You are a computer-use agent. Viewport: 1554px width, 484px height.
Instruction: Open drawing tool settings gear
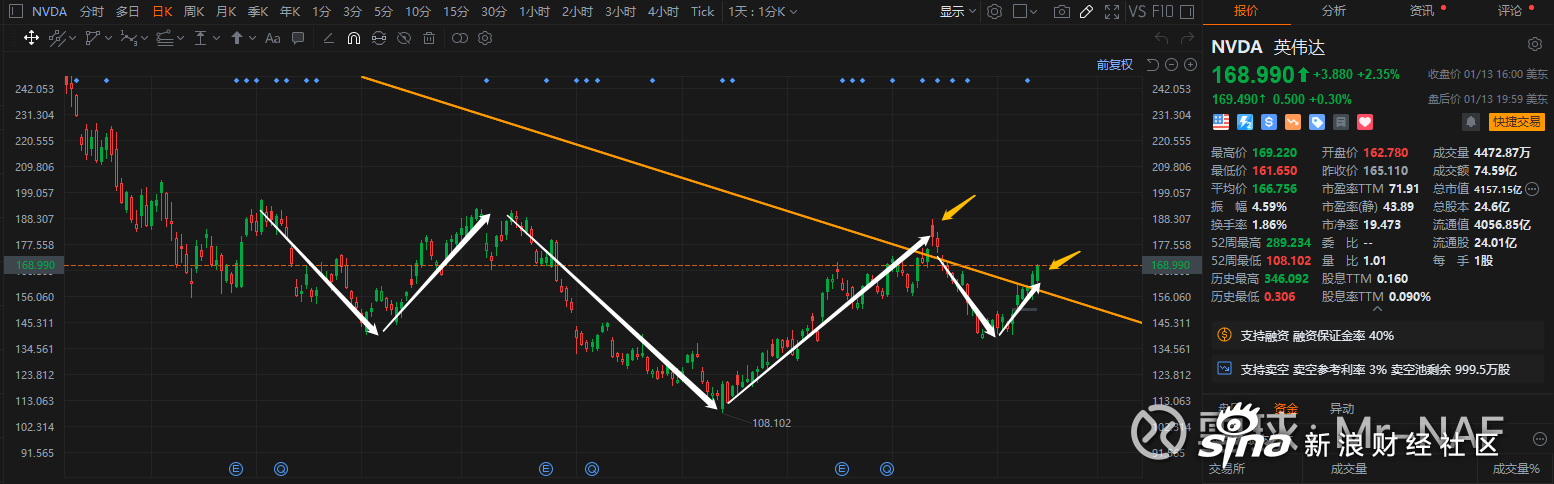tap(485, 38)
